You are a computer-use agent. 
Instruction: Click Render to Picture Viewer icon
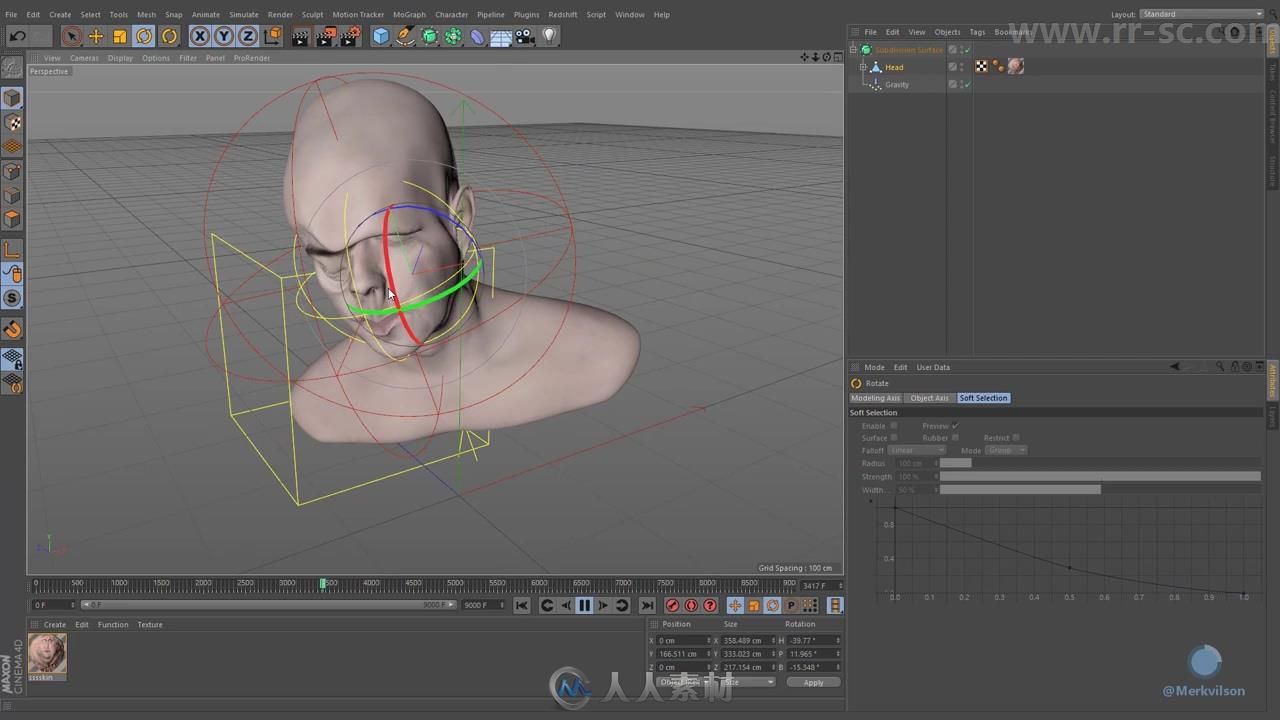[325, 37]
